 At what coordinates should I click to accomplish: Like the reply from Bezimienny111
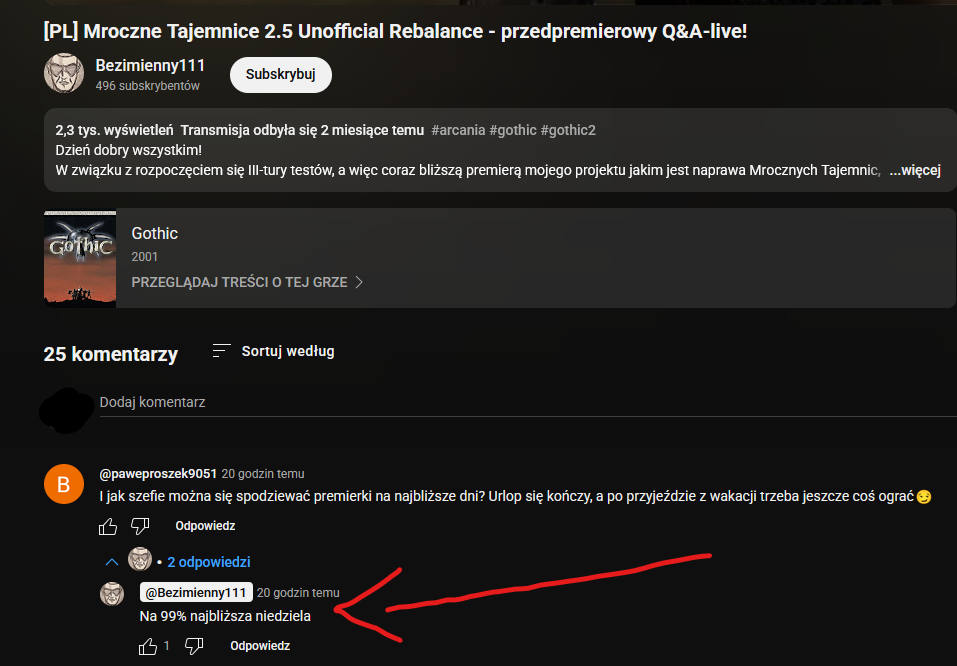tap(149, 646)
